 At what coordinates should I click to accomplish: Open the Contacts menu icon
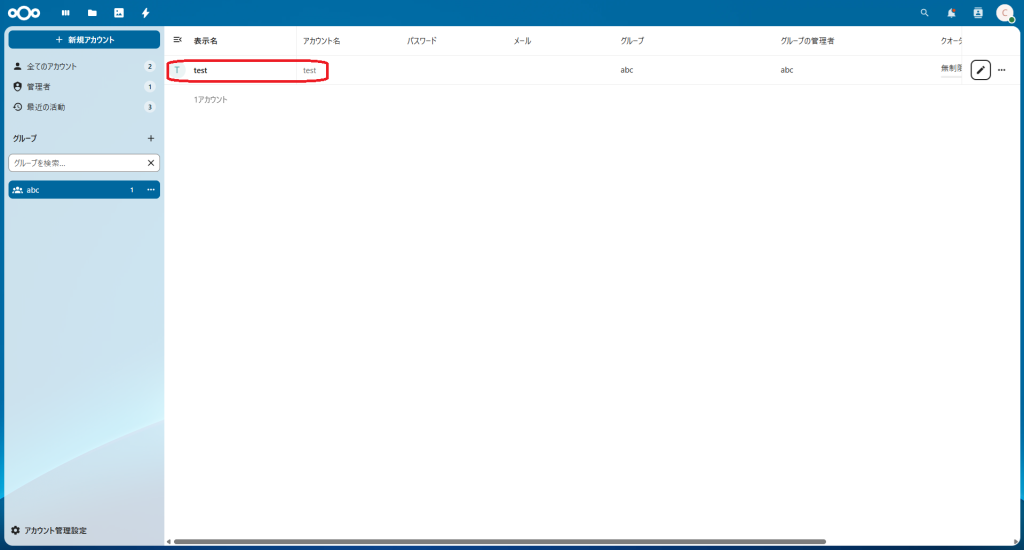(x=978, y=13)
